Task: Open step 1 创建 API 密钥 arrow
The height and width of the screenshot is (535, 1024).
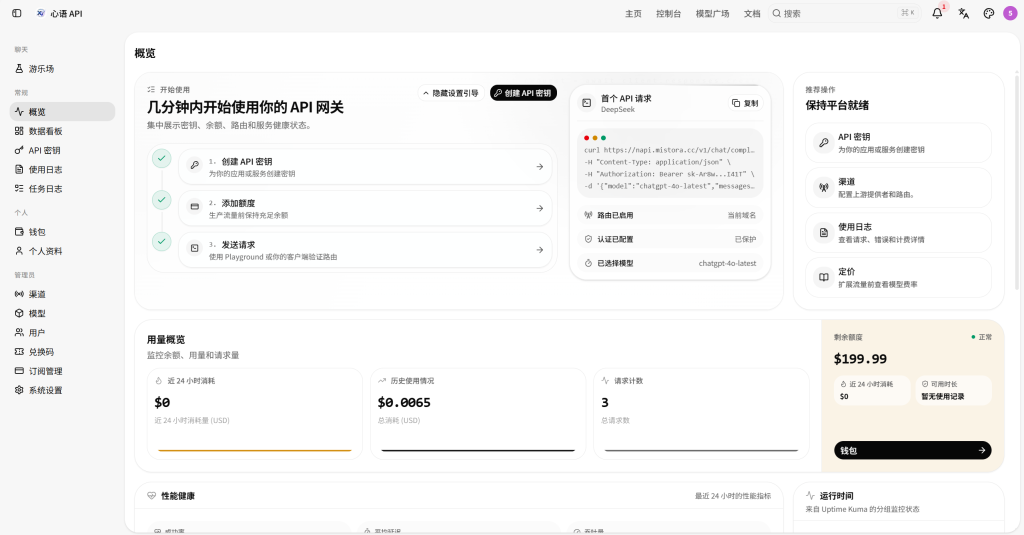Action: click(539, 167)
